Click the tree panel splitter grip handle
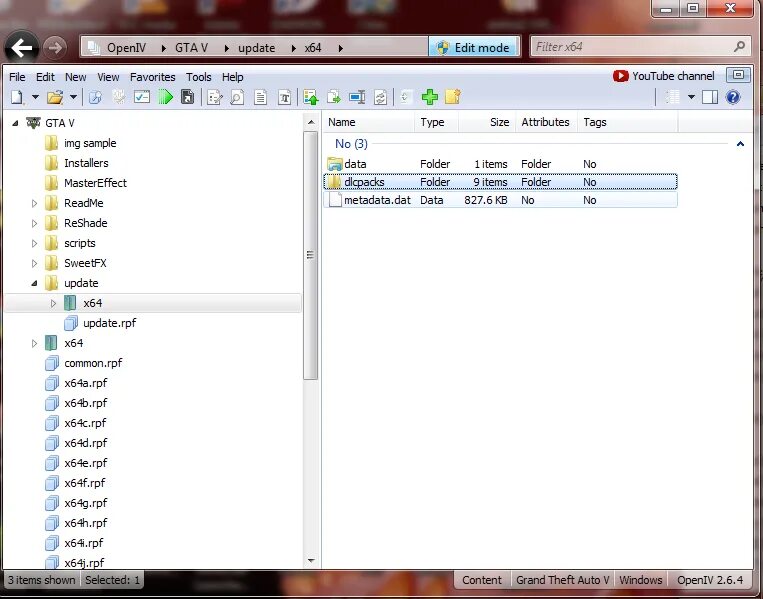763x599 pixels. pyautogui.click(x=310, y=254)
